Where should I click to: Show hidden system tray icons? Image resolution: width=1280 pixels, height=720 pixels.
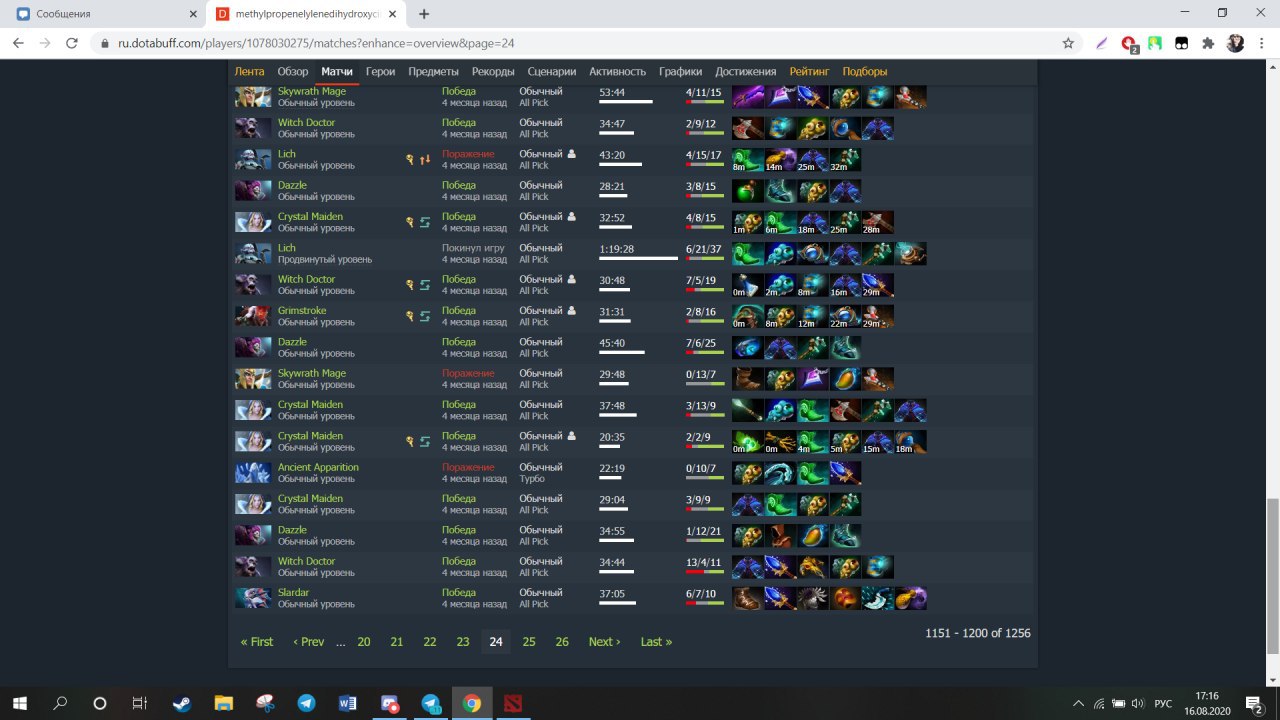(1078, 703)
